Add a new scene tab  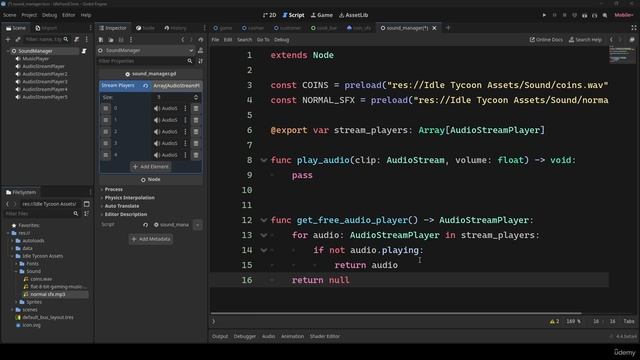[x=448, y=28]
